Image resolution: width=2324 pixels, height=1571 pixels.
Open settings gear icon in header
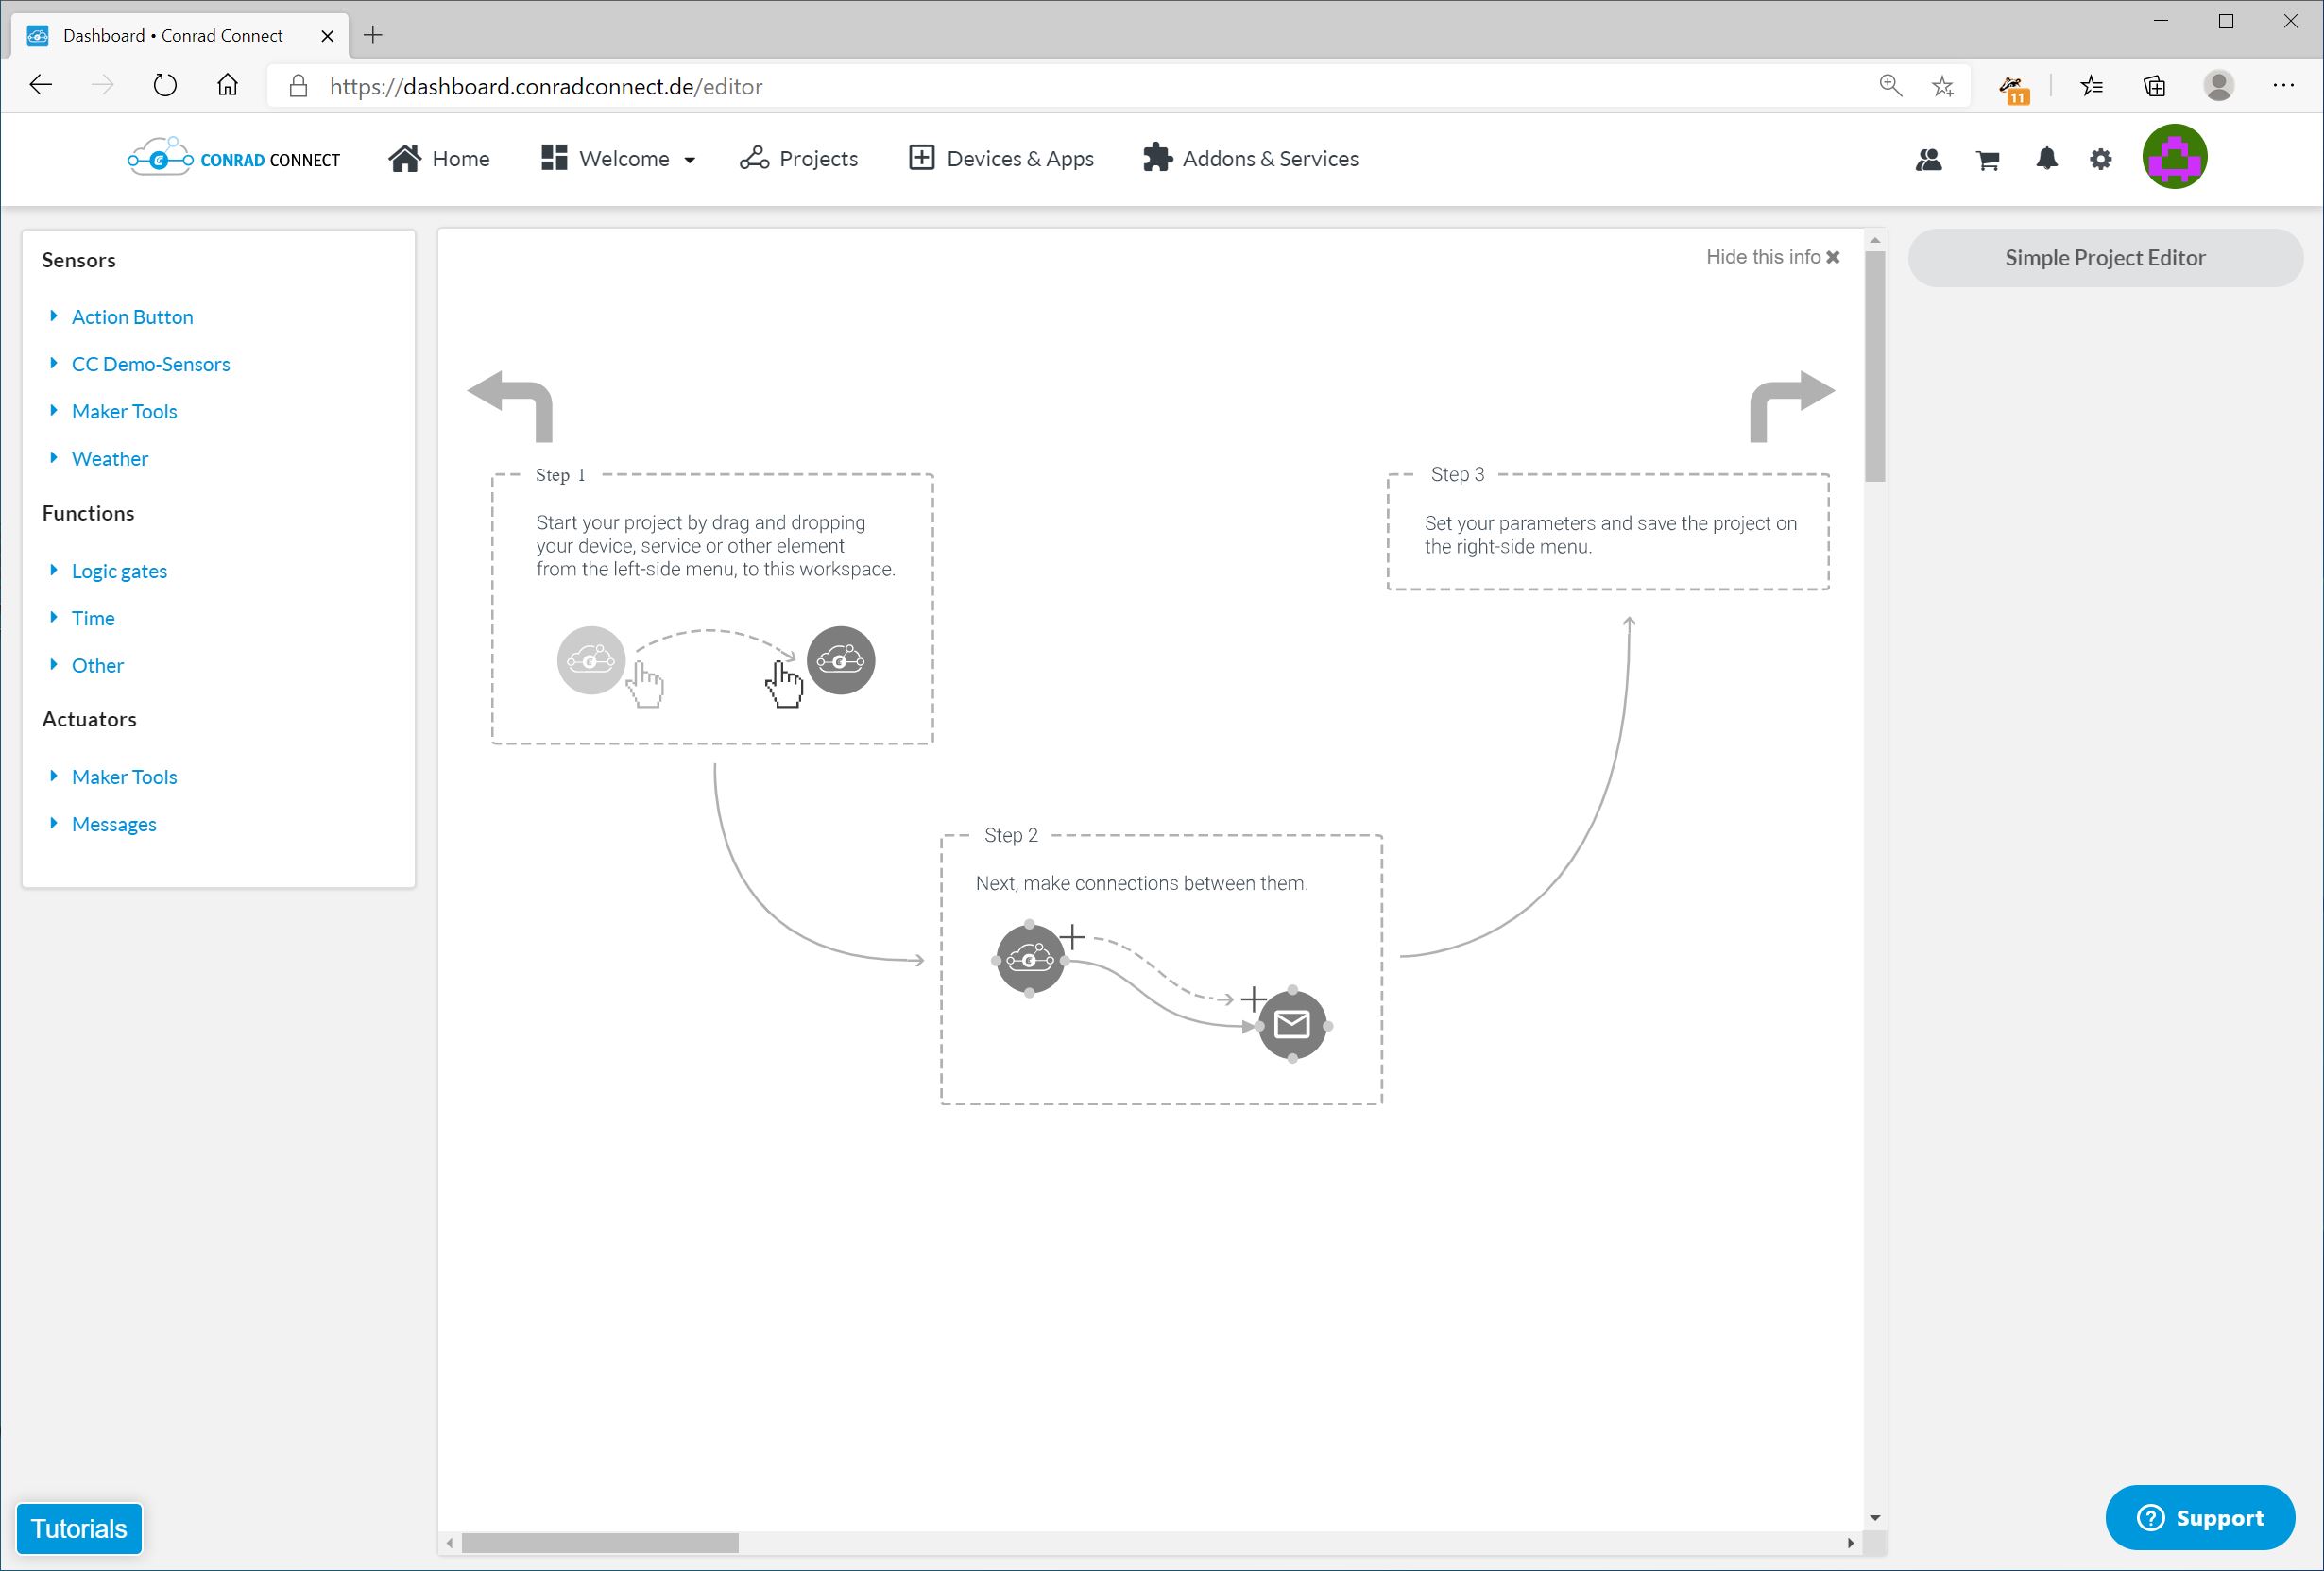(2100, 159)
